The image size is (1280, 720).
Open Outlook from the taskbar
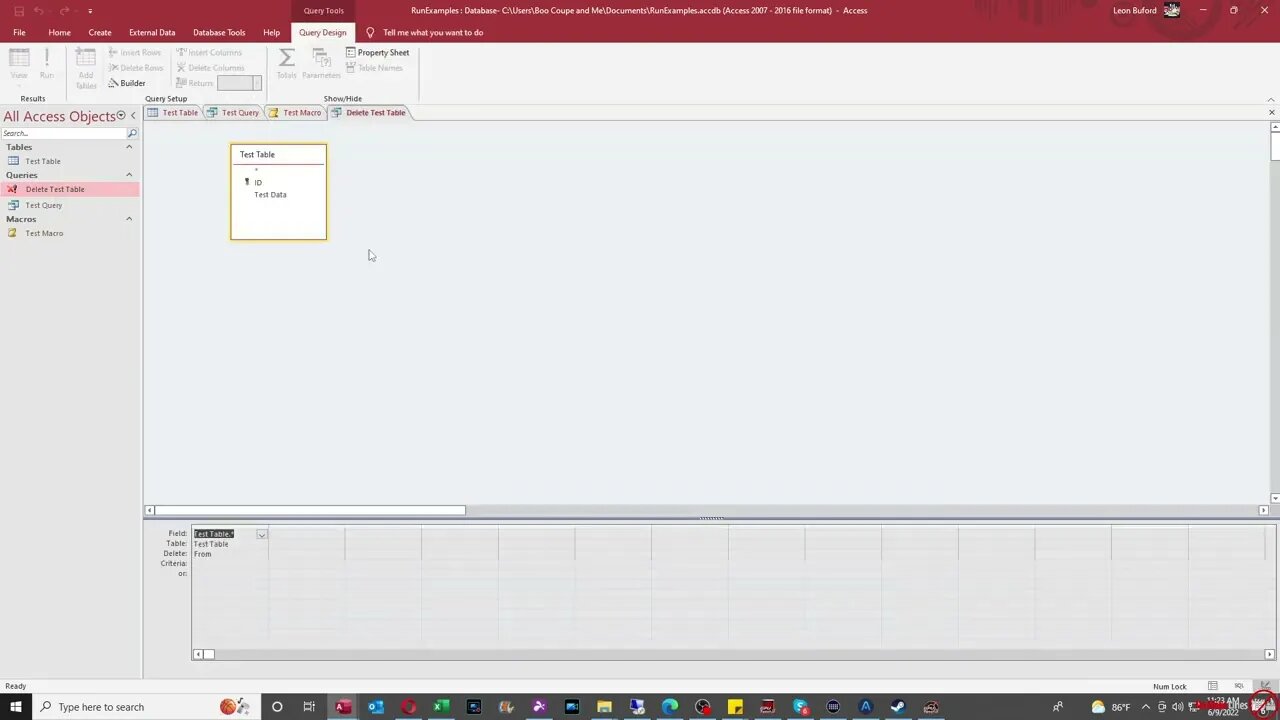point(376,707)
